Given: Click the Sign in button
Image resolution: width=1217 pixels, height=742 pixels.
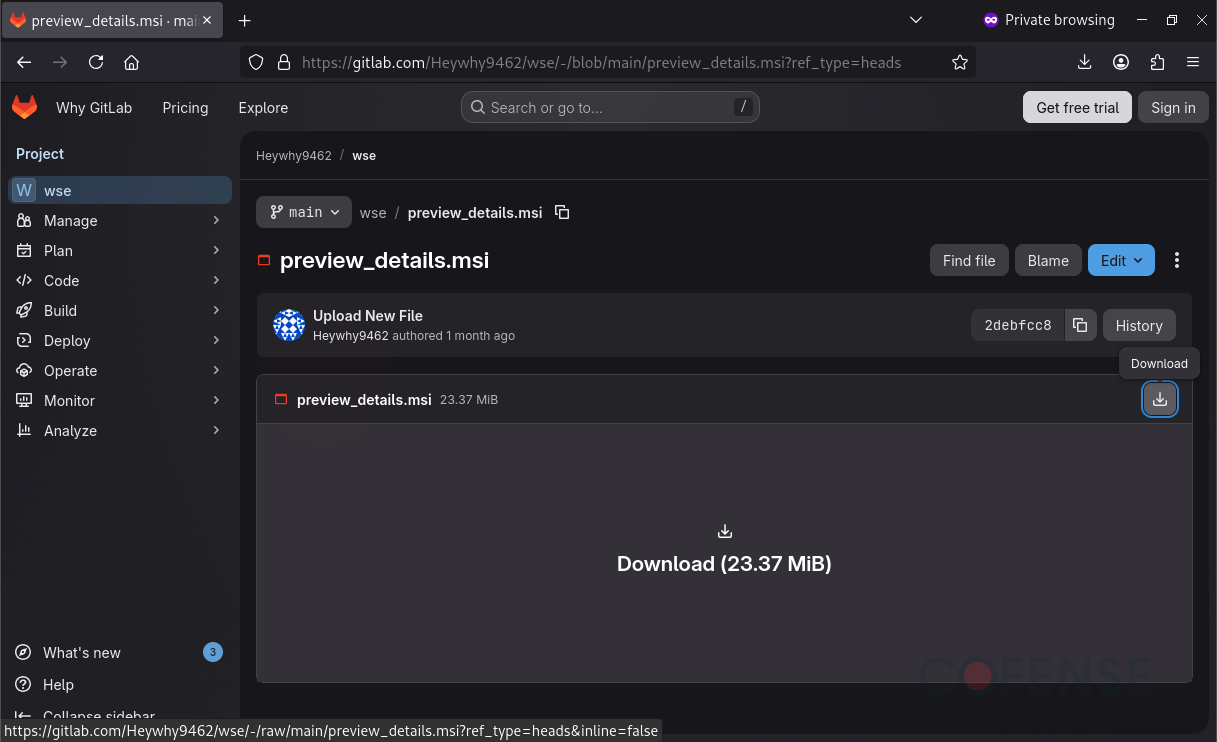Looking at the screenshot, I should tap(1172, 107).
